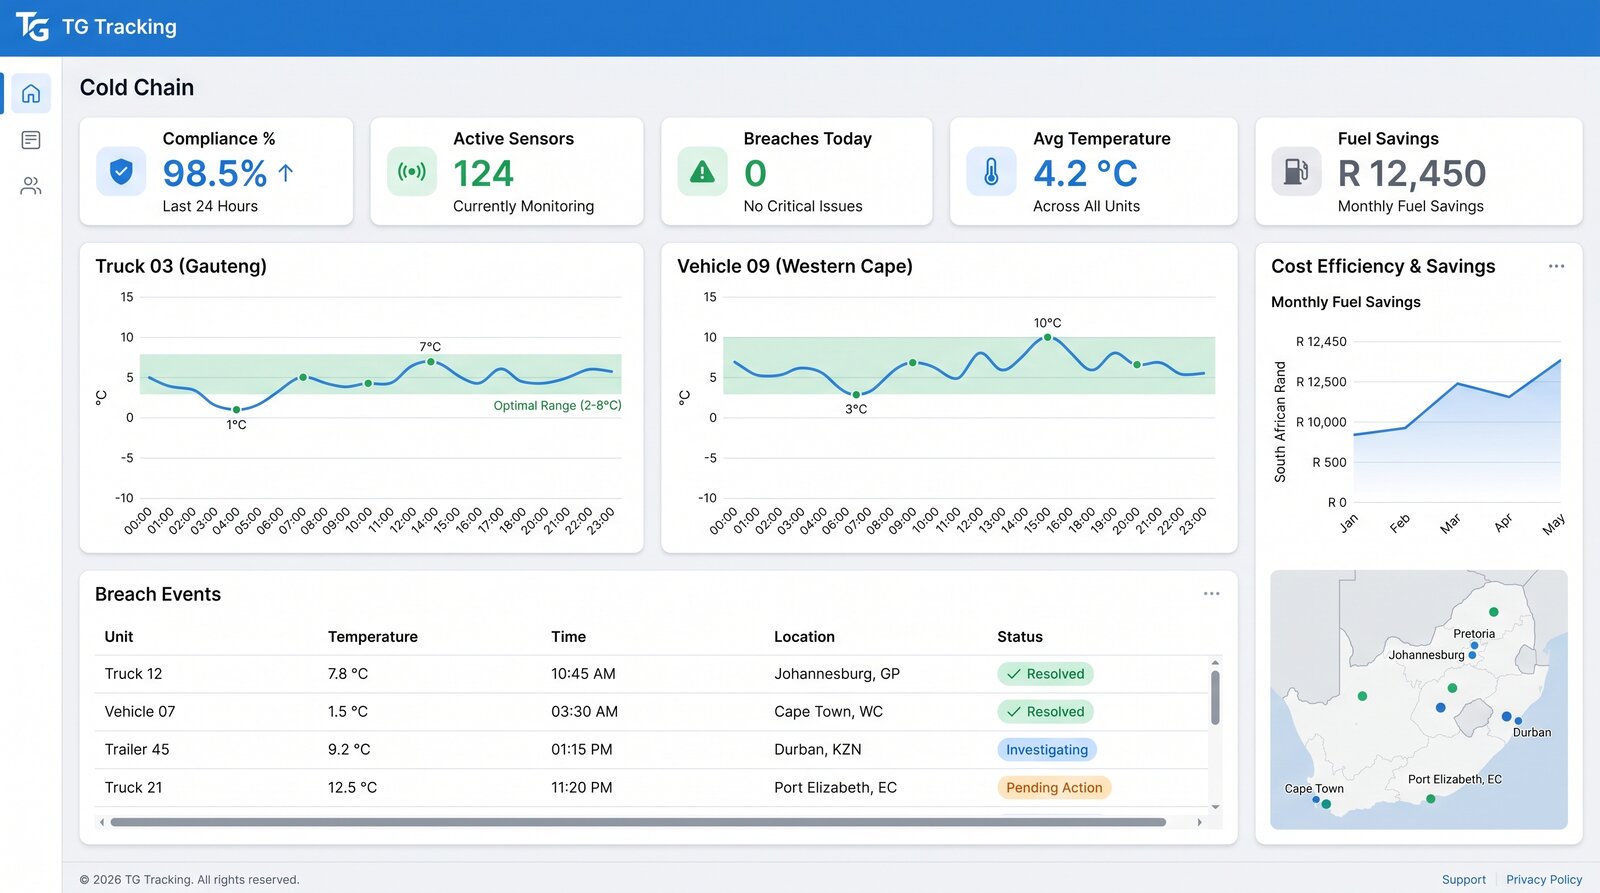1600x893 pixels.
Task: Click the Pretoria label on the map
Action: (x=1474, y=634)
